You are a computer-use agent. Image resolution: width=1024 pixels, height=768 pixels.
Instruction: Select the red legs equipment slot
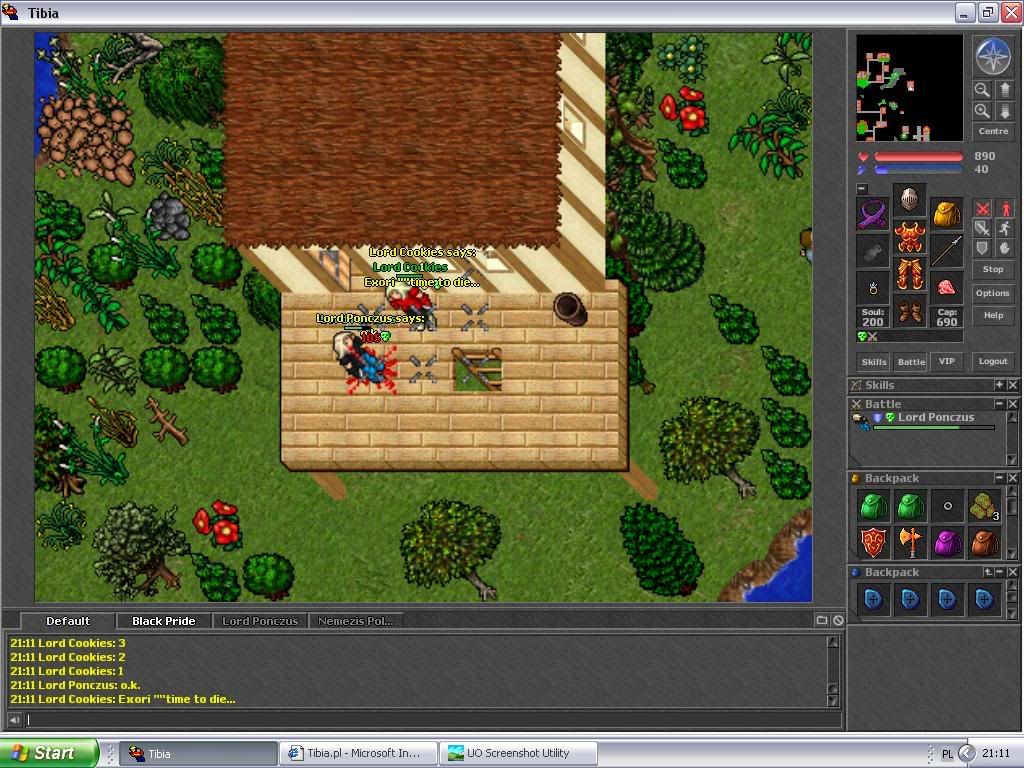point(909,274)
